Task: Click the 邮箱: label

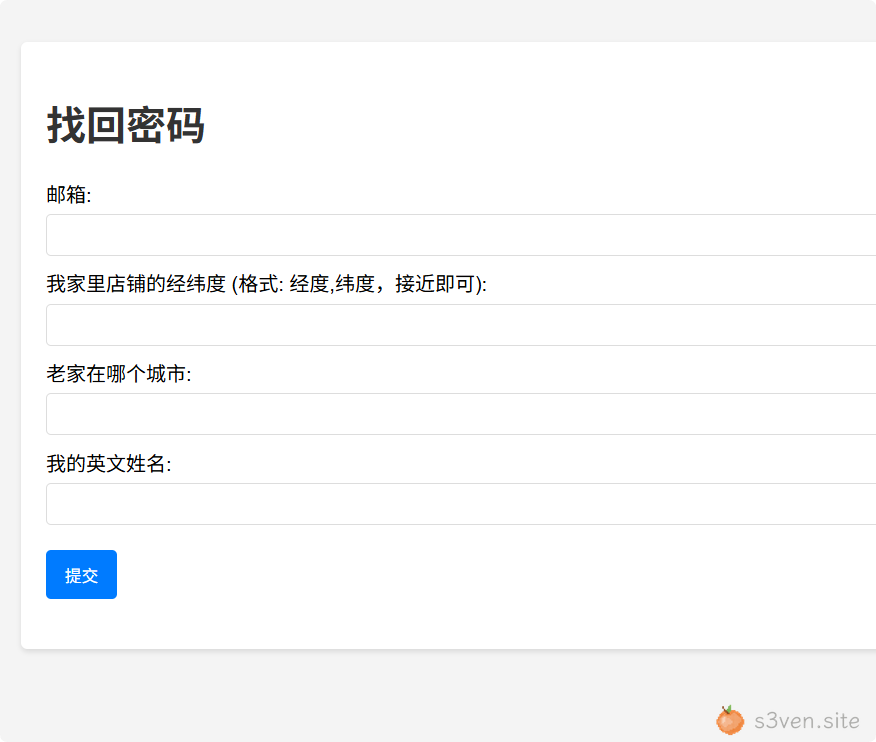Action: 69,194
